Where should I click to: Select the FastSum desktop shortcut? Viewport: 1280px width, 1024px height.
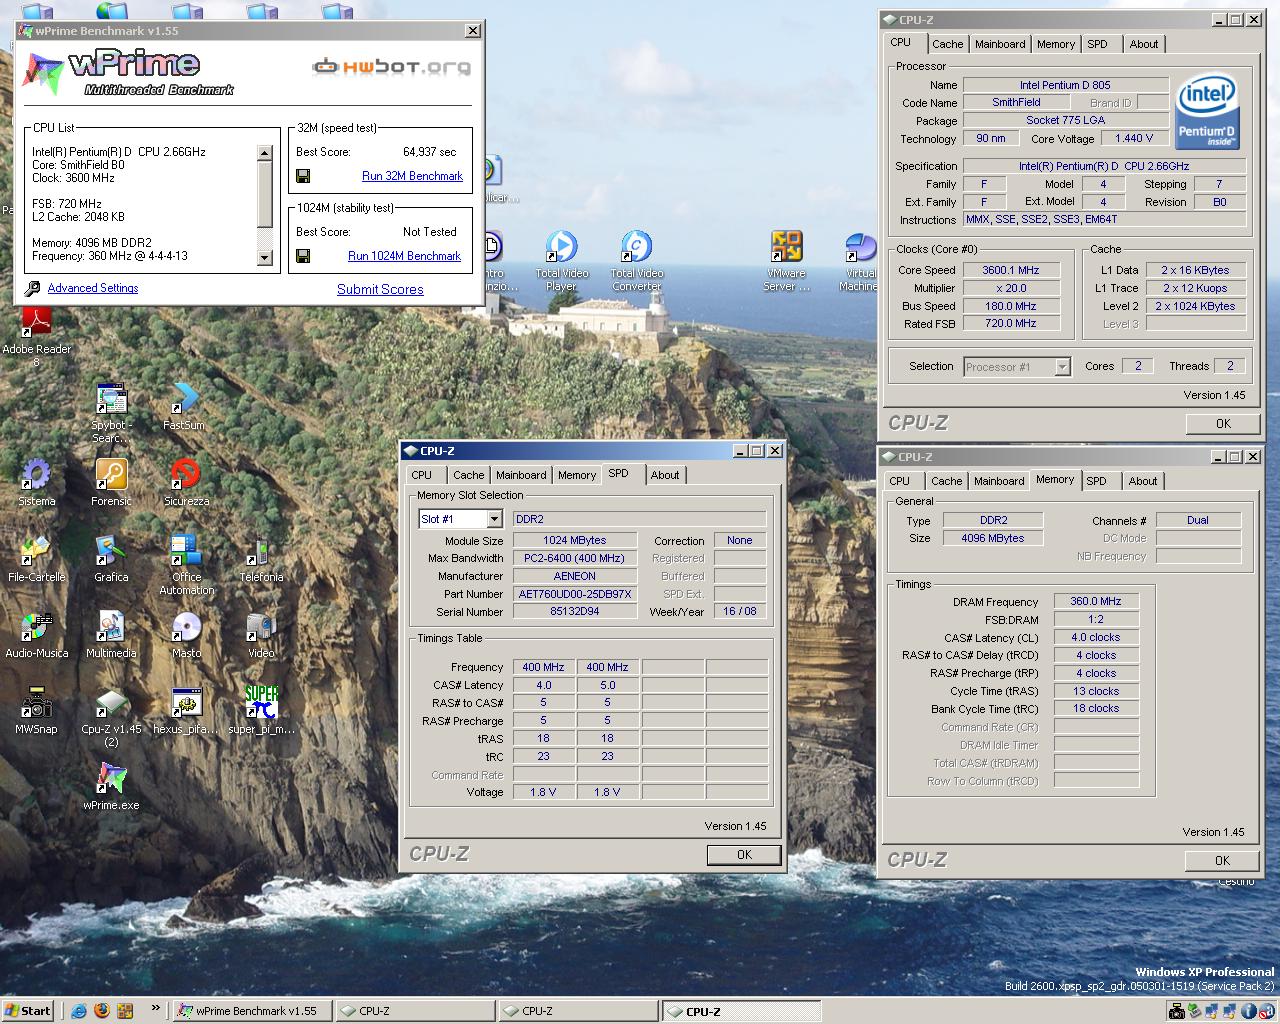[x=185, y=399]
